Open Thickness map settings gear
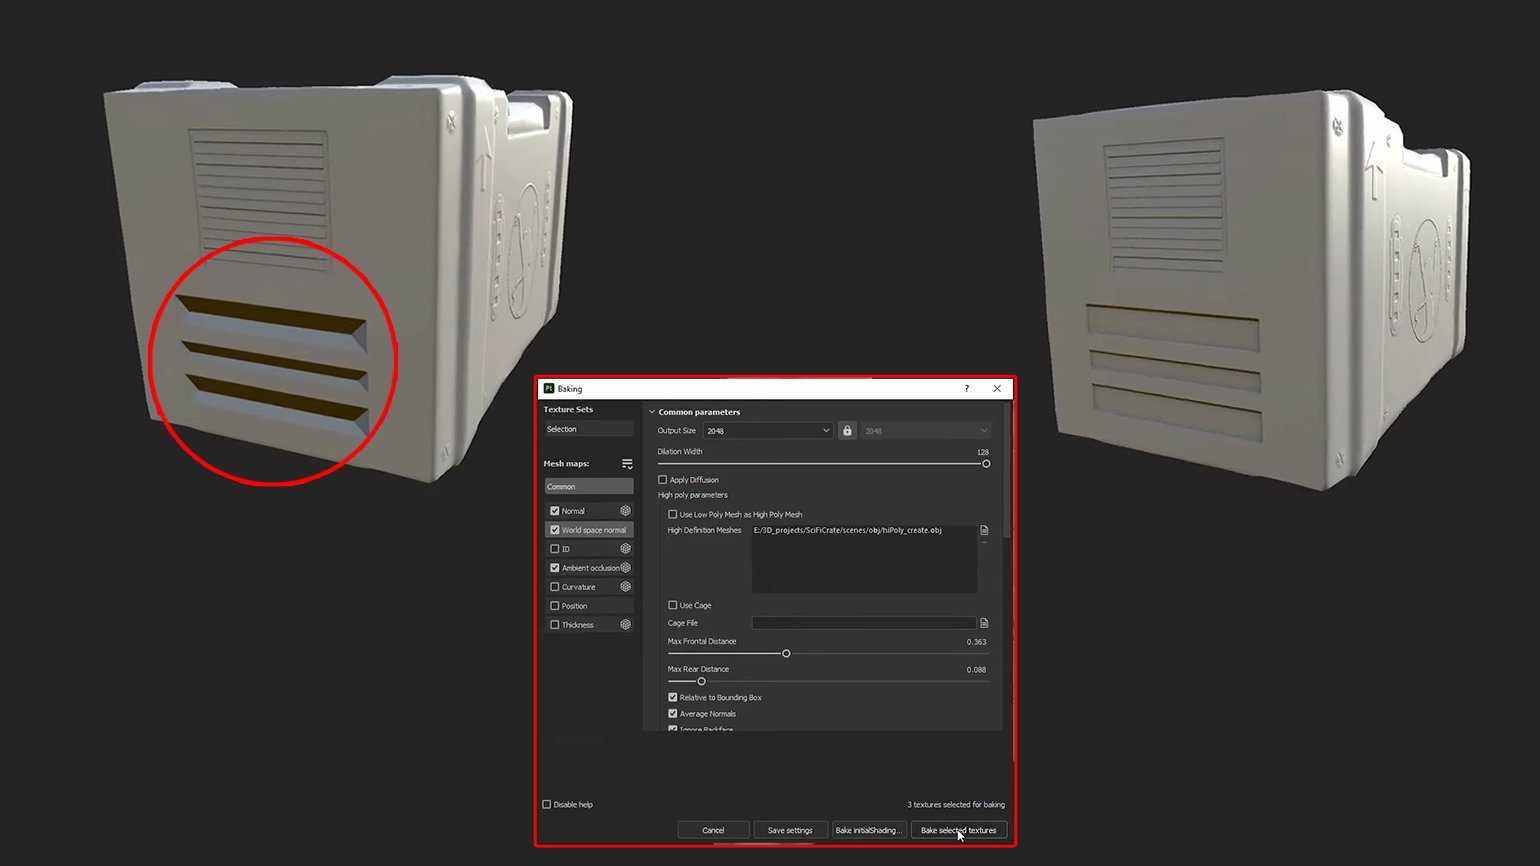Screen dimensions: 1540x866 (625, 625)
